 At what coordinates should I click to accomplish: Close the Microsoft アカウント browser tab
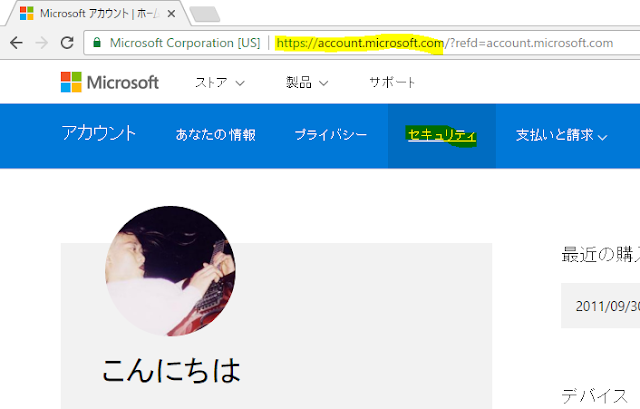click(x=171, y=14)
